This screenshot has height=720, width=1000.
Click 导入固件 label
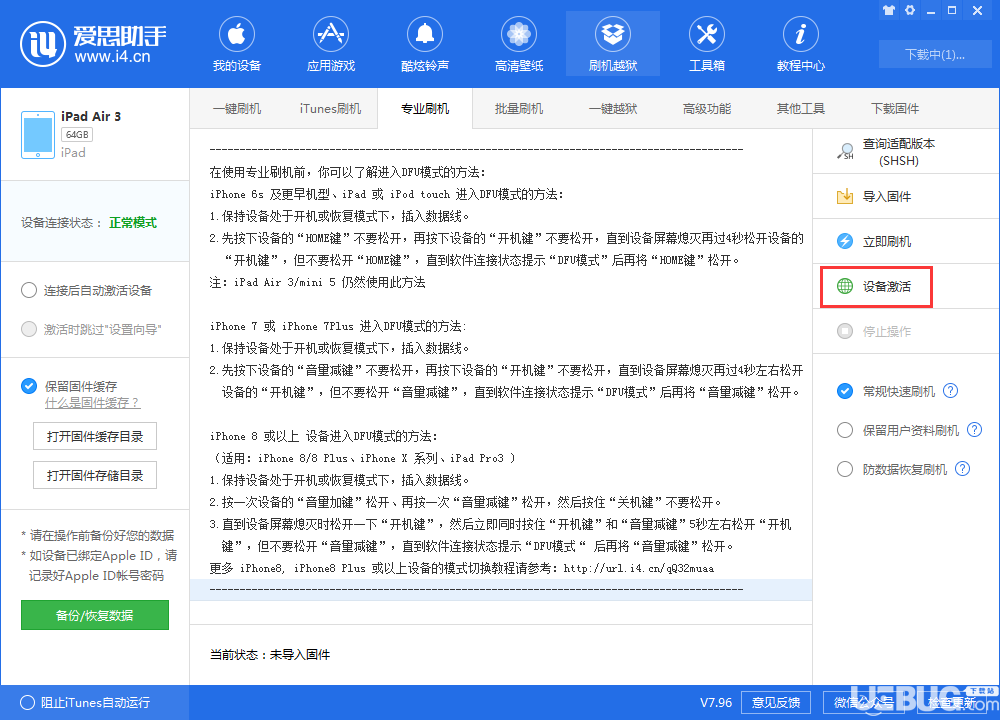tap(886, 196)
